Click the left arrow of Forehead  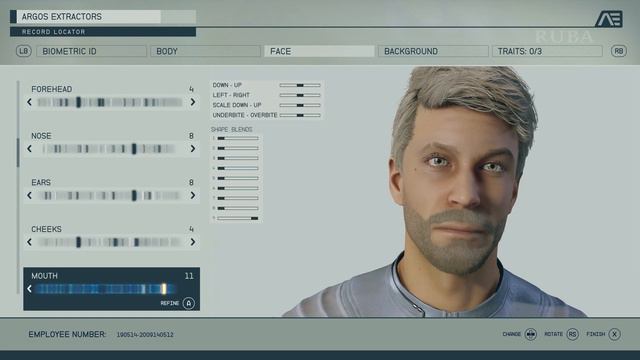click(x=29, y=102)
